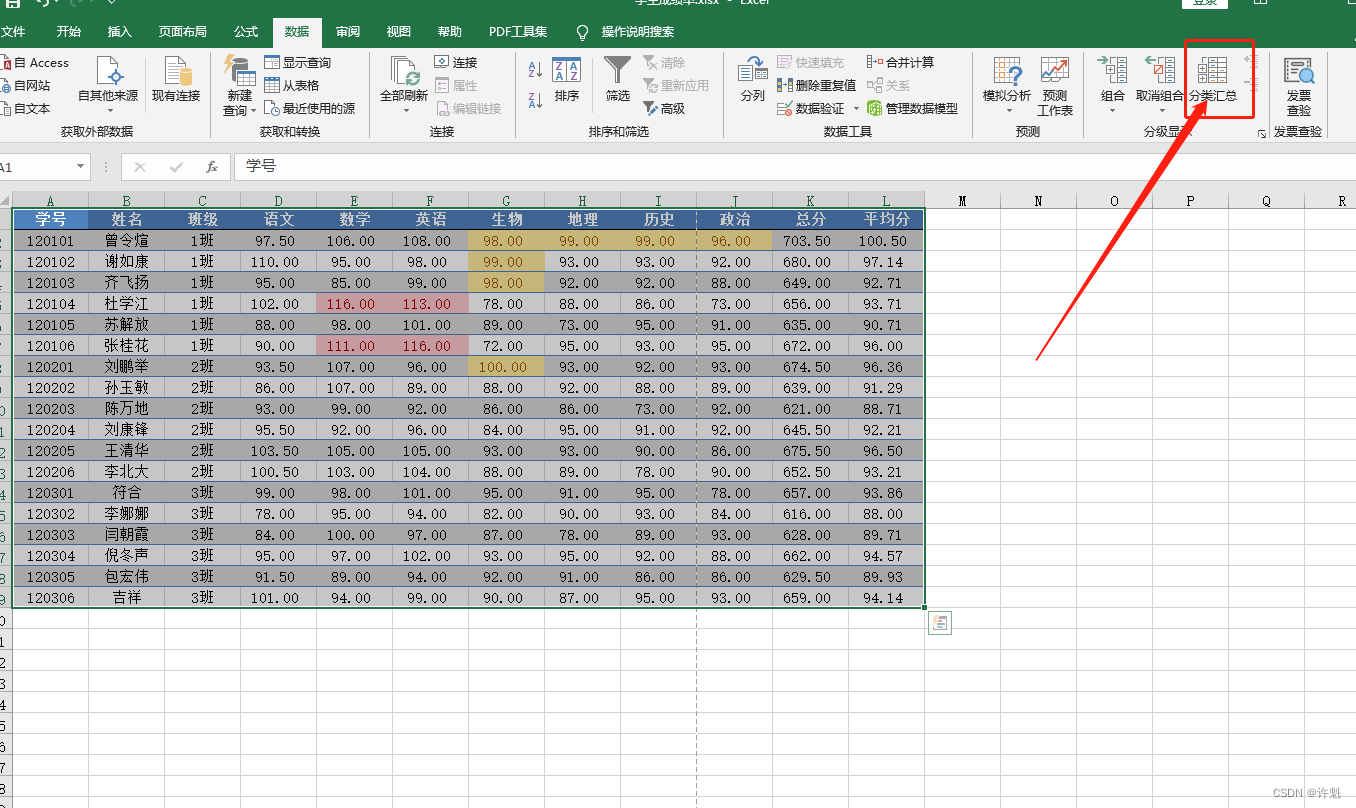
Task: Open the 分级显示 outline dialog launcher
Action: tap(1261, 133)
